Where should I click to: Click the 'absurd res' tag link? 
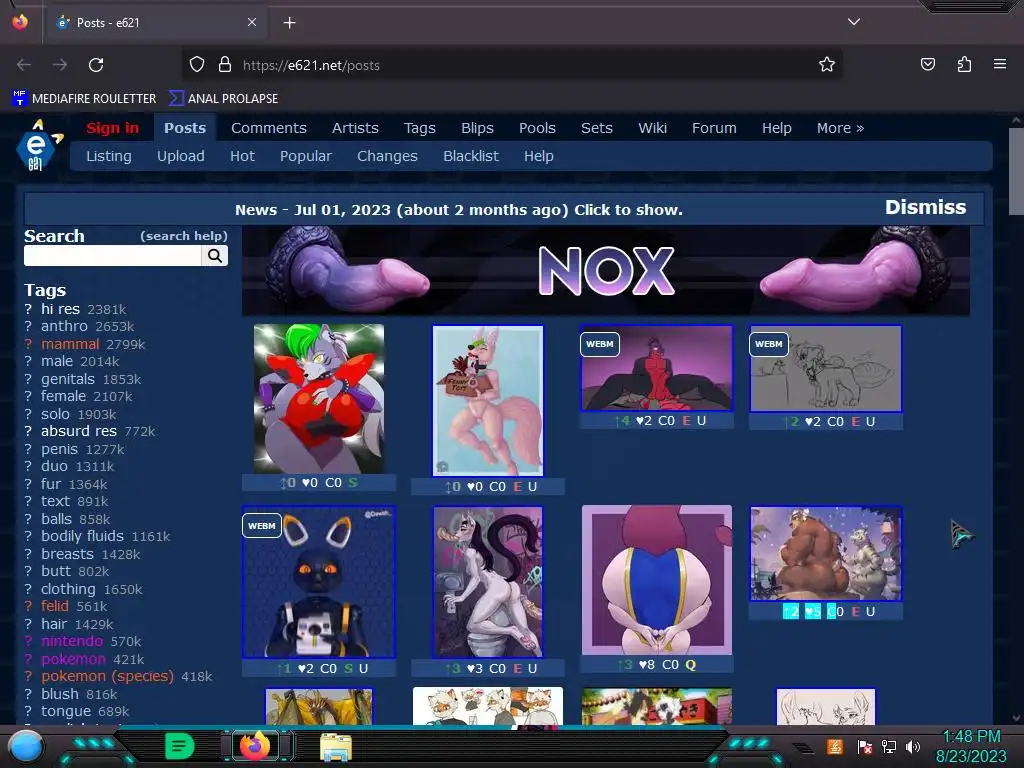tap(79, 431)
